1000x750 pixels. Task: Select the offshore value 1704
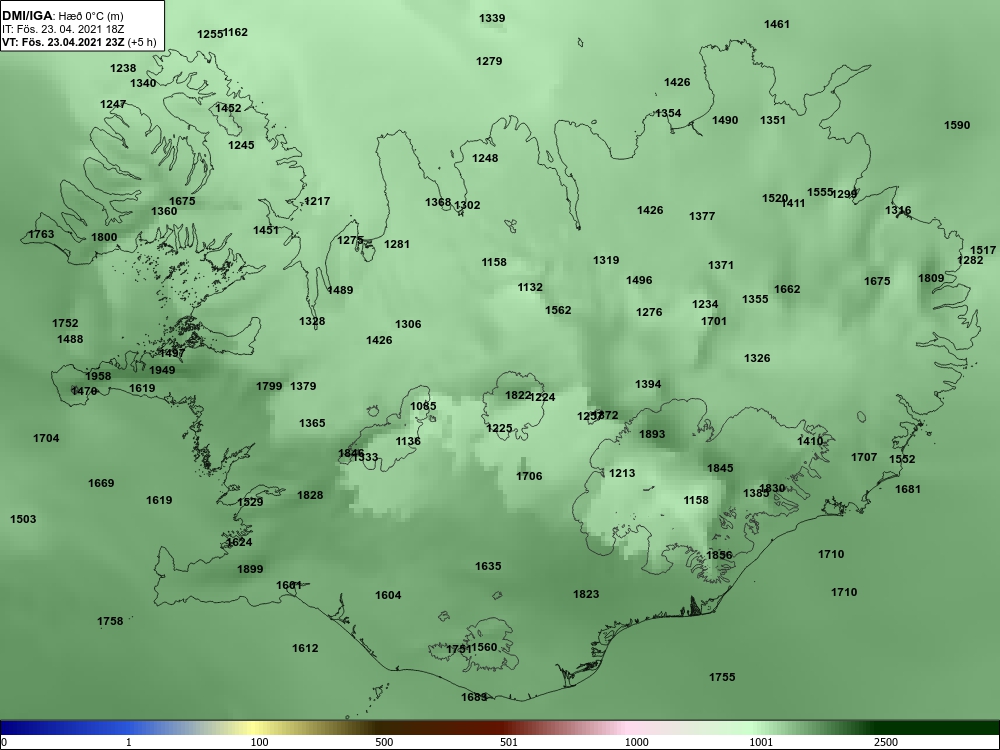pyautogui.click(x=46, y=439)
